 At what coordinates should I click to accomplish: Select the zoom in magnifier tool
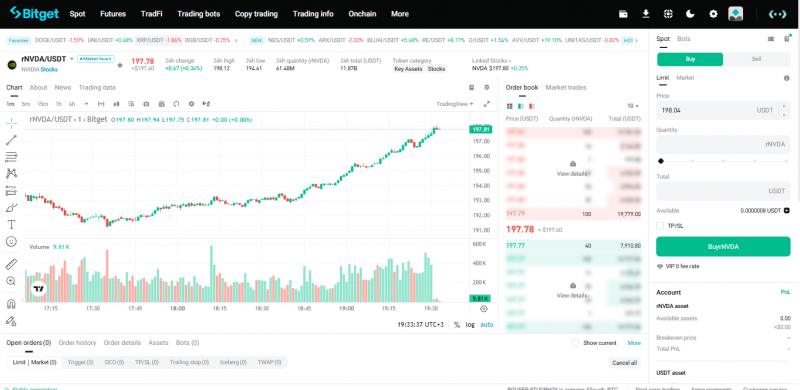point(11,281)
